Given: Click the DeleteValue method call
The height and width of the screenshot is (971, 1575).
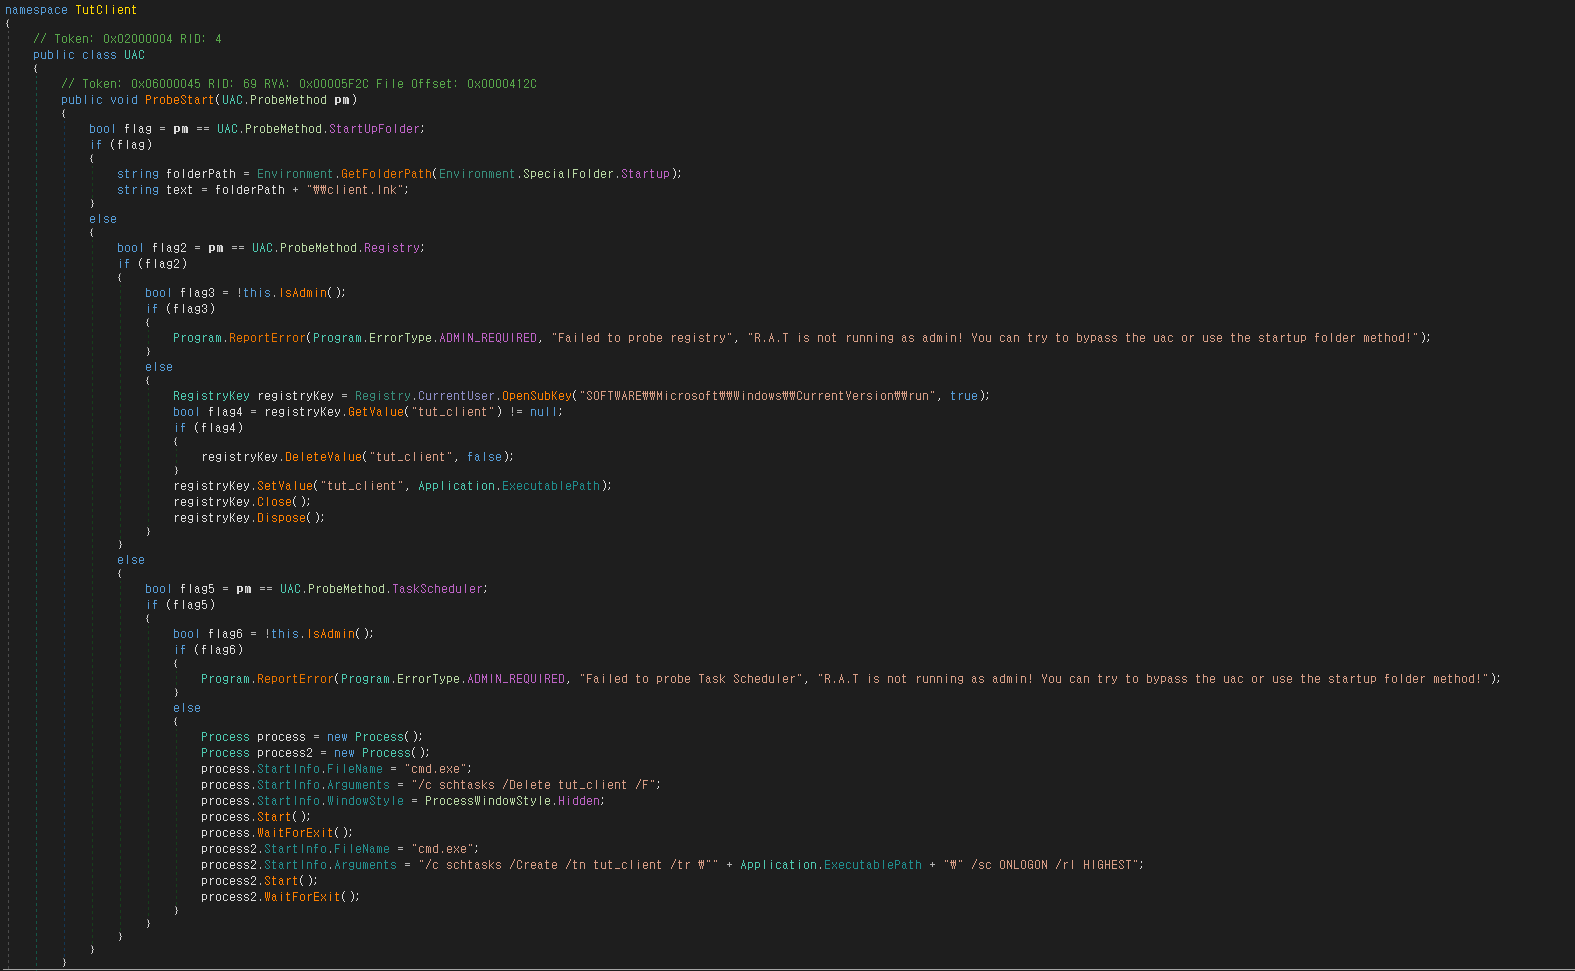Looking at the screenshot, I should click(323, 457).
